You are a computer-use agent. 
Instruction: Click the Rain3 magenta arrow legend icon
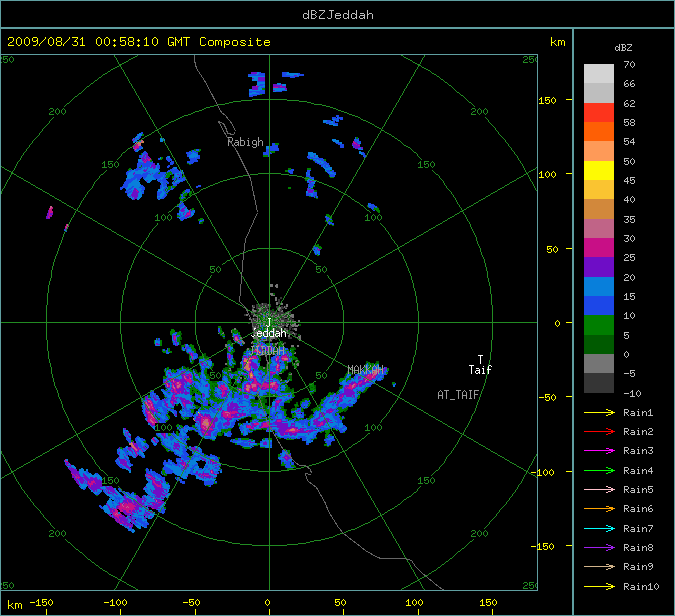[x=599, y=451]
